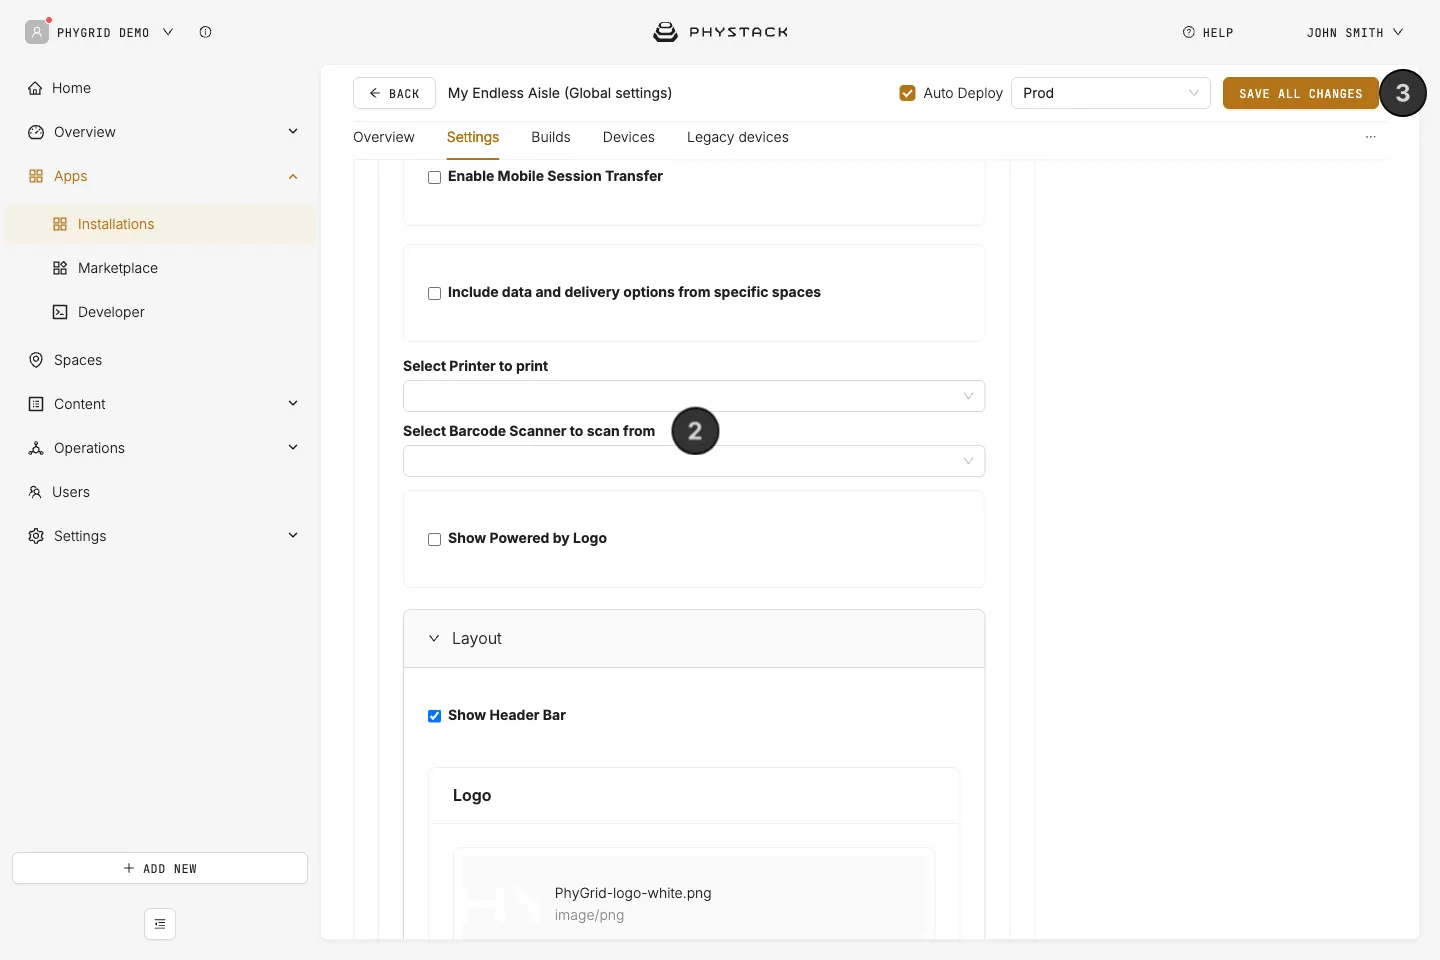The height and width of the screenshot is (960, 1440).
Task: Click the Marketplace icon in the sidebar
Action: pyautogui.click(x=60, y=268)
